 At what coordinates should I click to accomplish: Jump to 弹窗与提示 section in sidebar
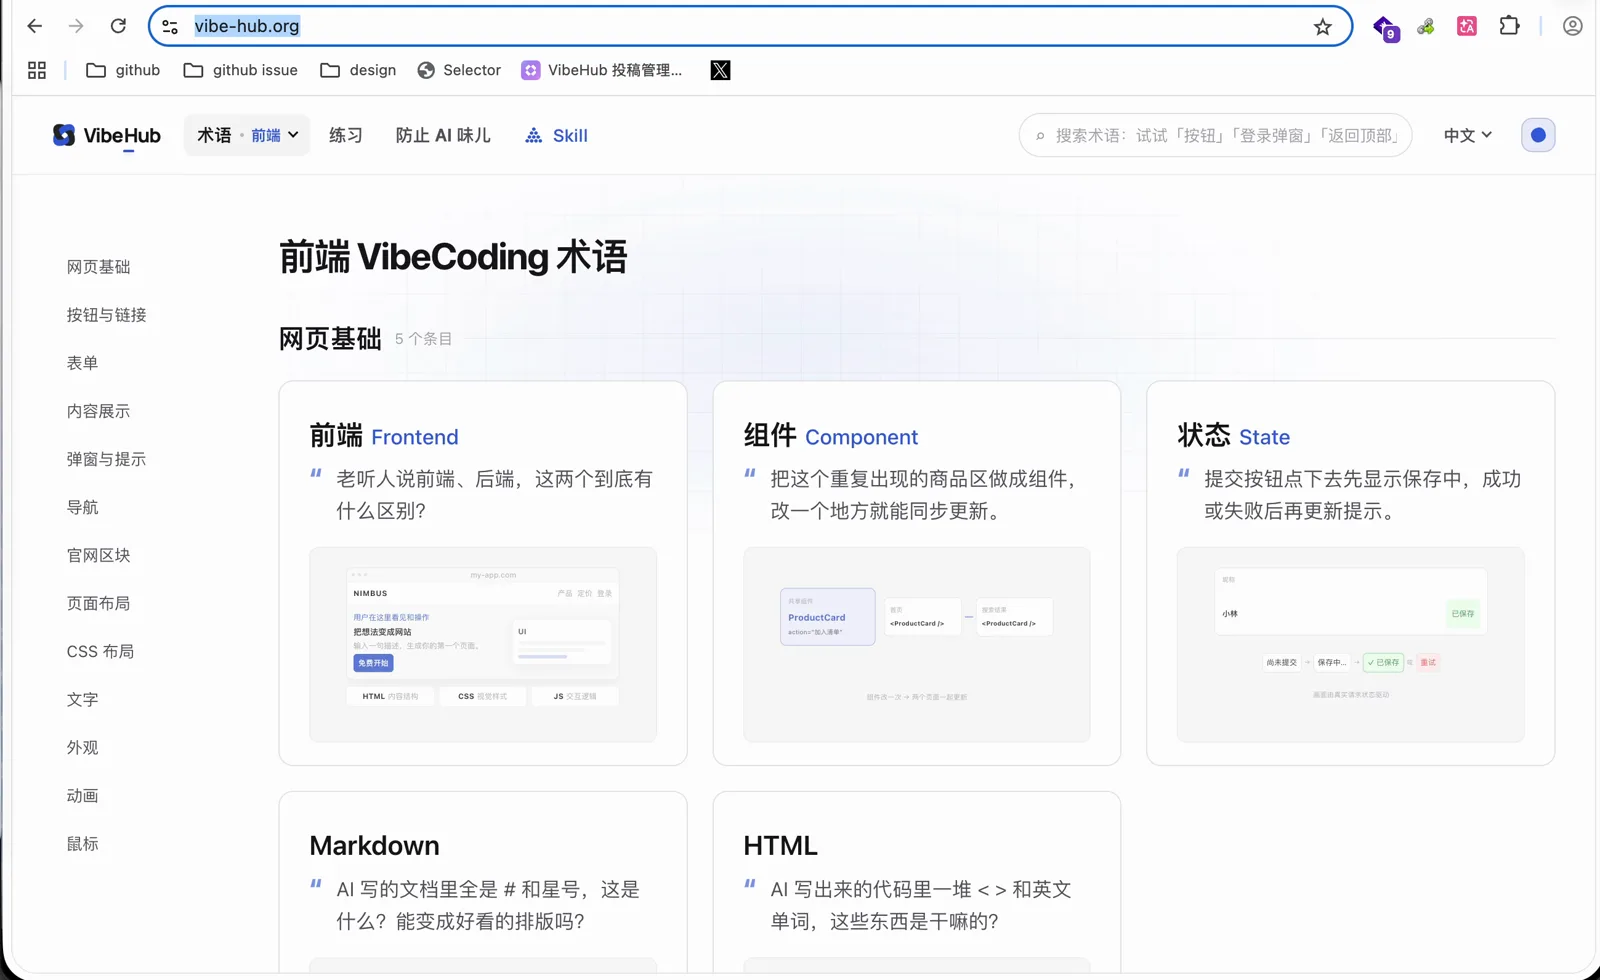106,459
